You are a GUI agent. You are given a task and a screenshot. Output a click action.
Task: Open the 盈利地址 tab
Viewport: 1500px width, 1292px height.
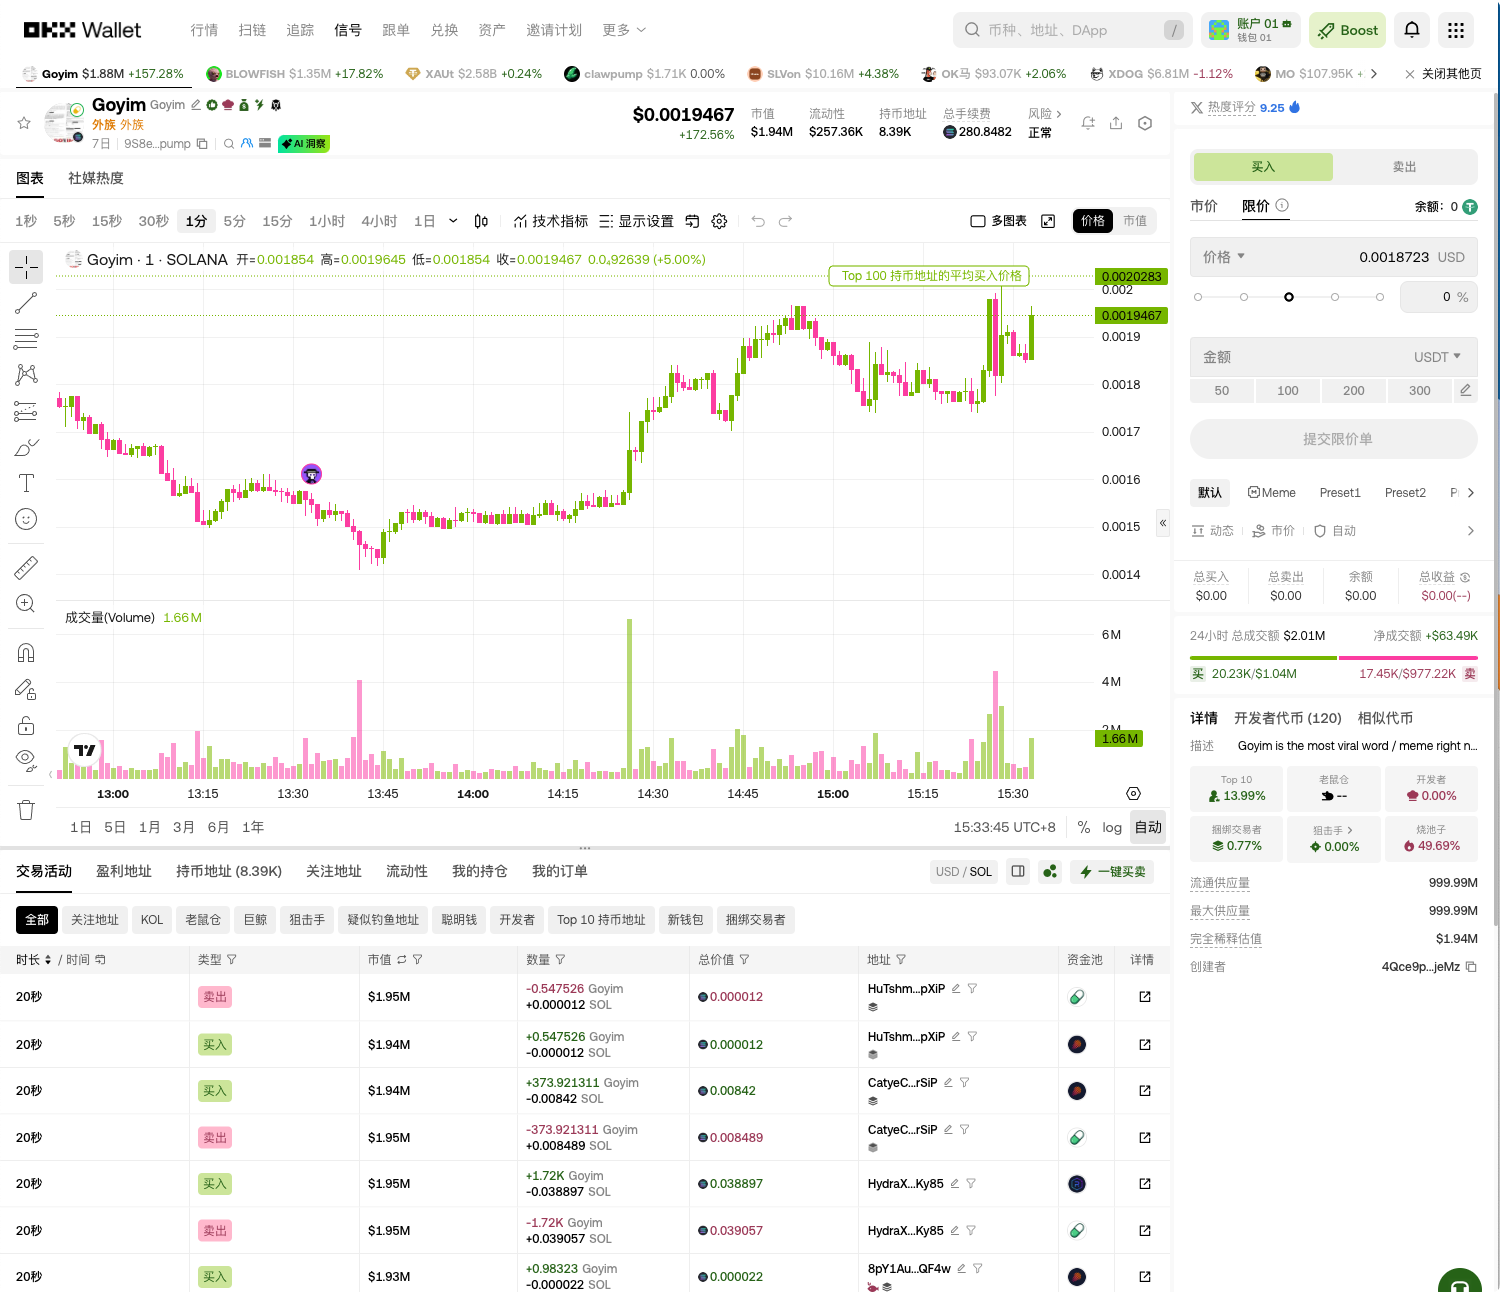point(124,871)
